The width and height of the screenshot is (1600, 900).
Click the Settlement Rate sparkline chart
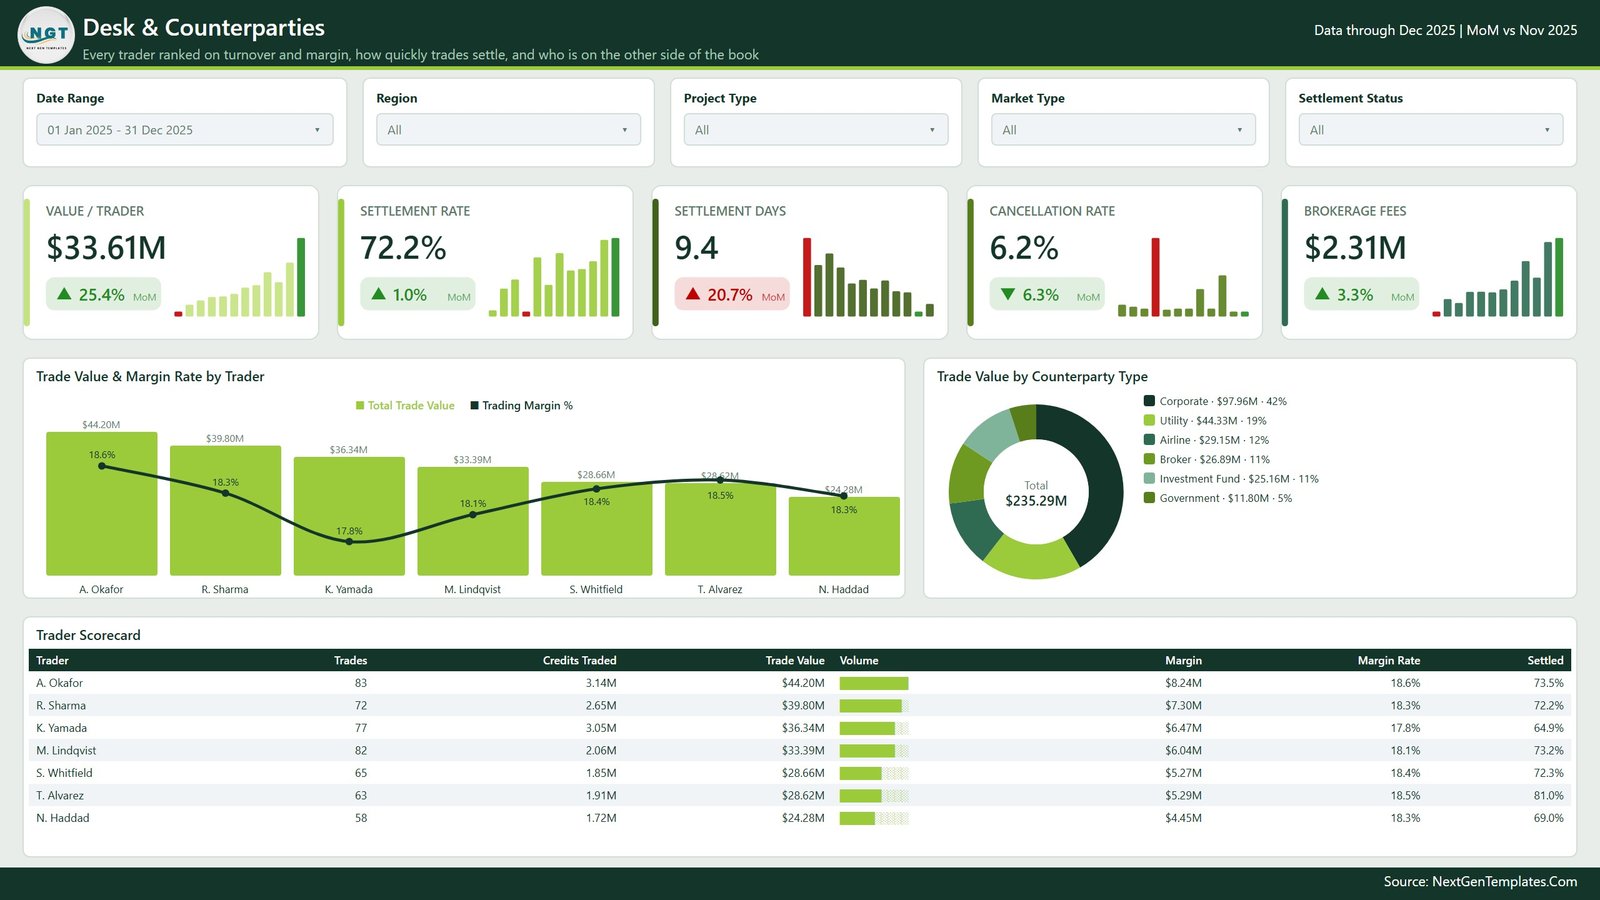click(x=554, y=278)
